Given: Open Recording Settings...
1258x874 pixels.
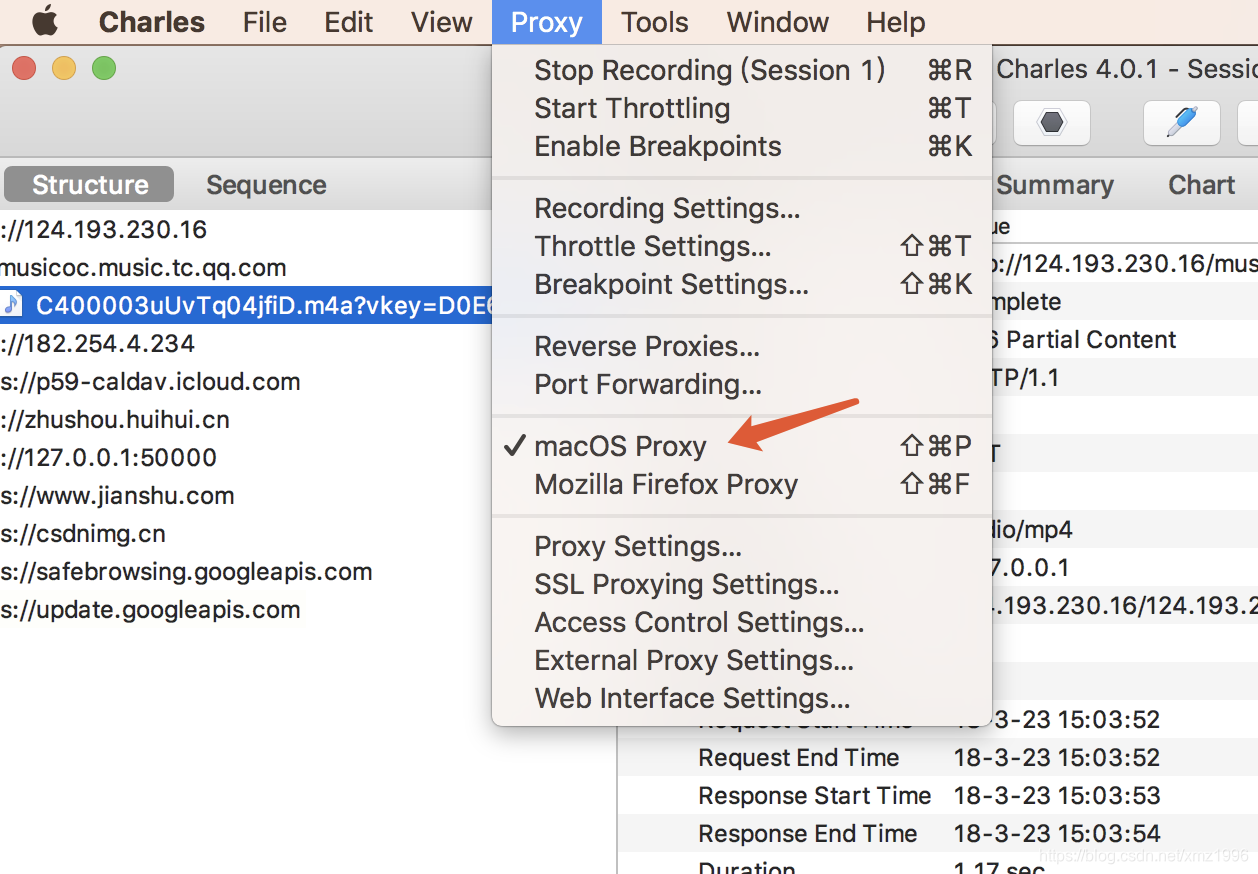Looking at the screenshot, I should coord(742,208).
